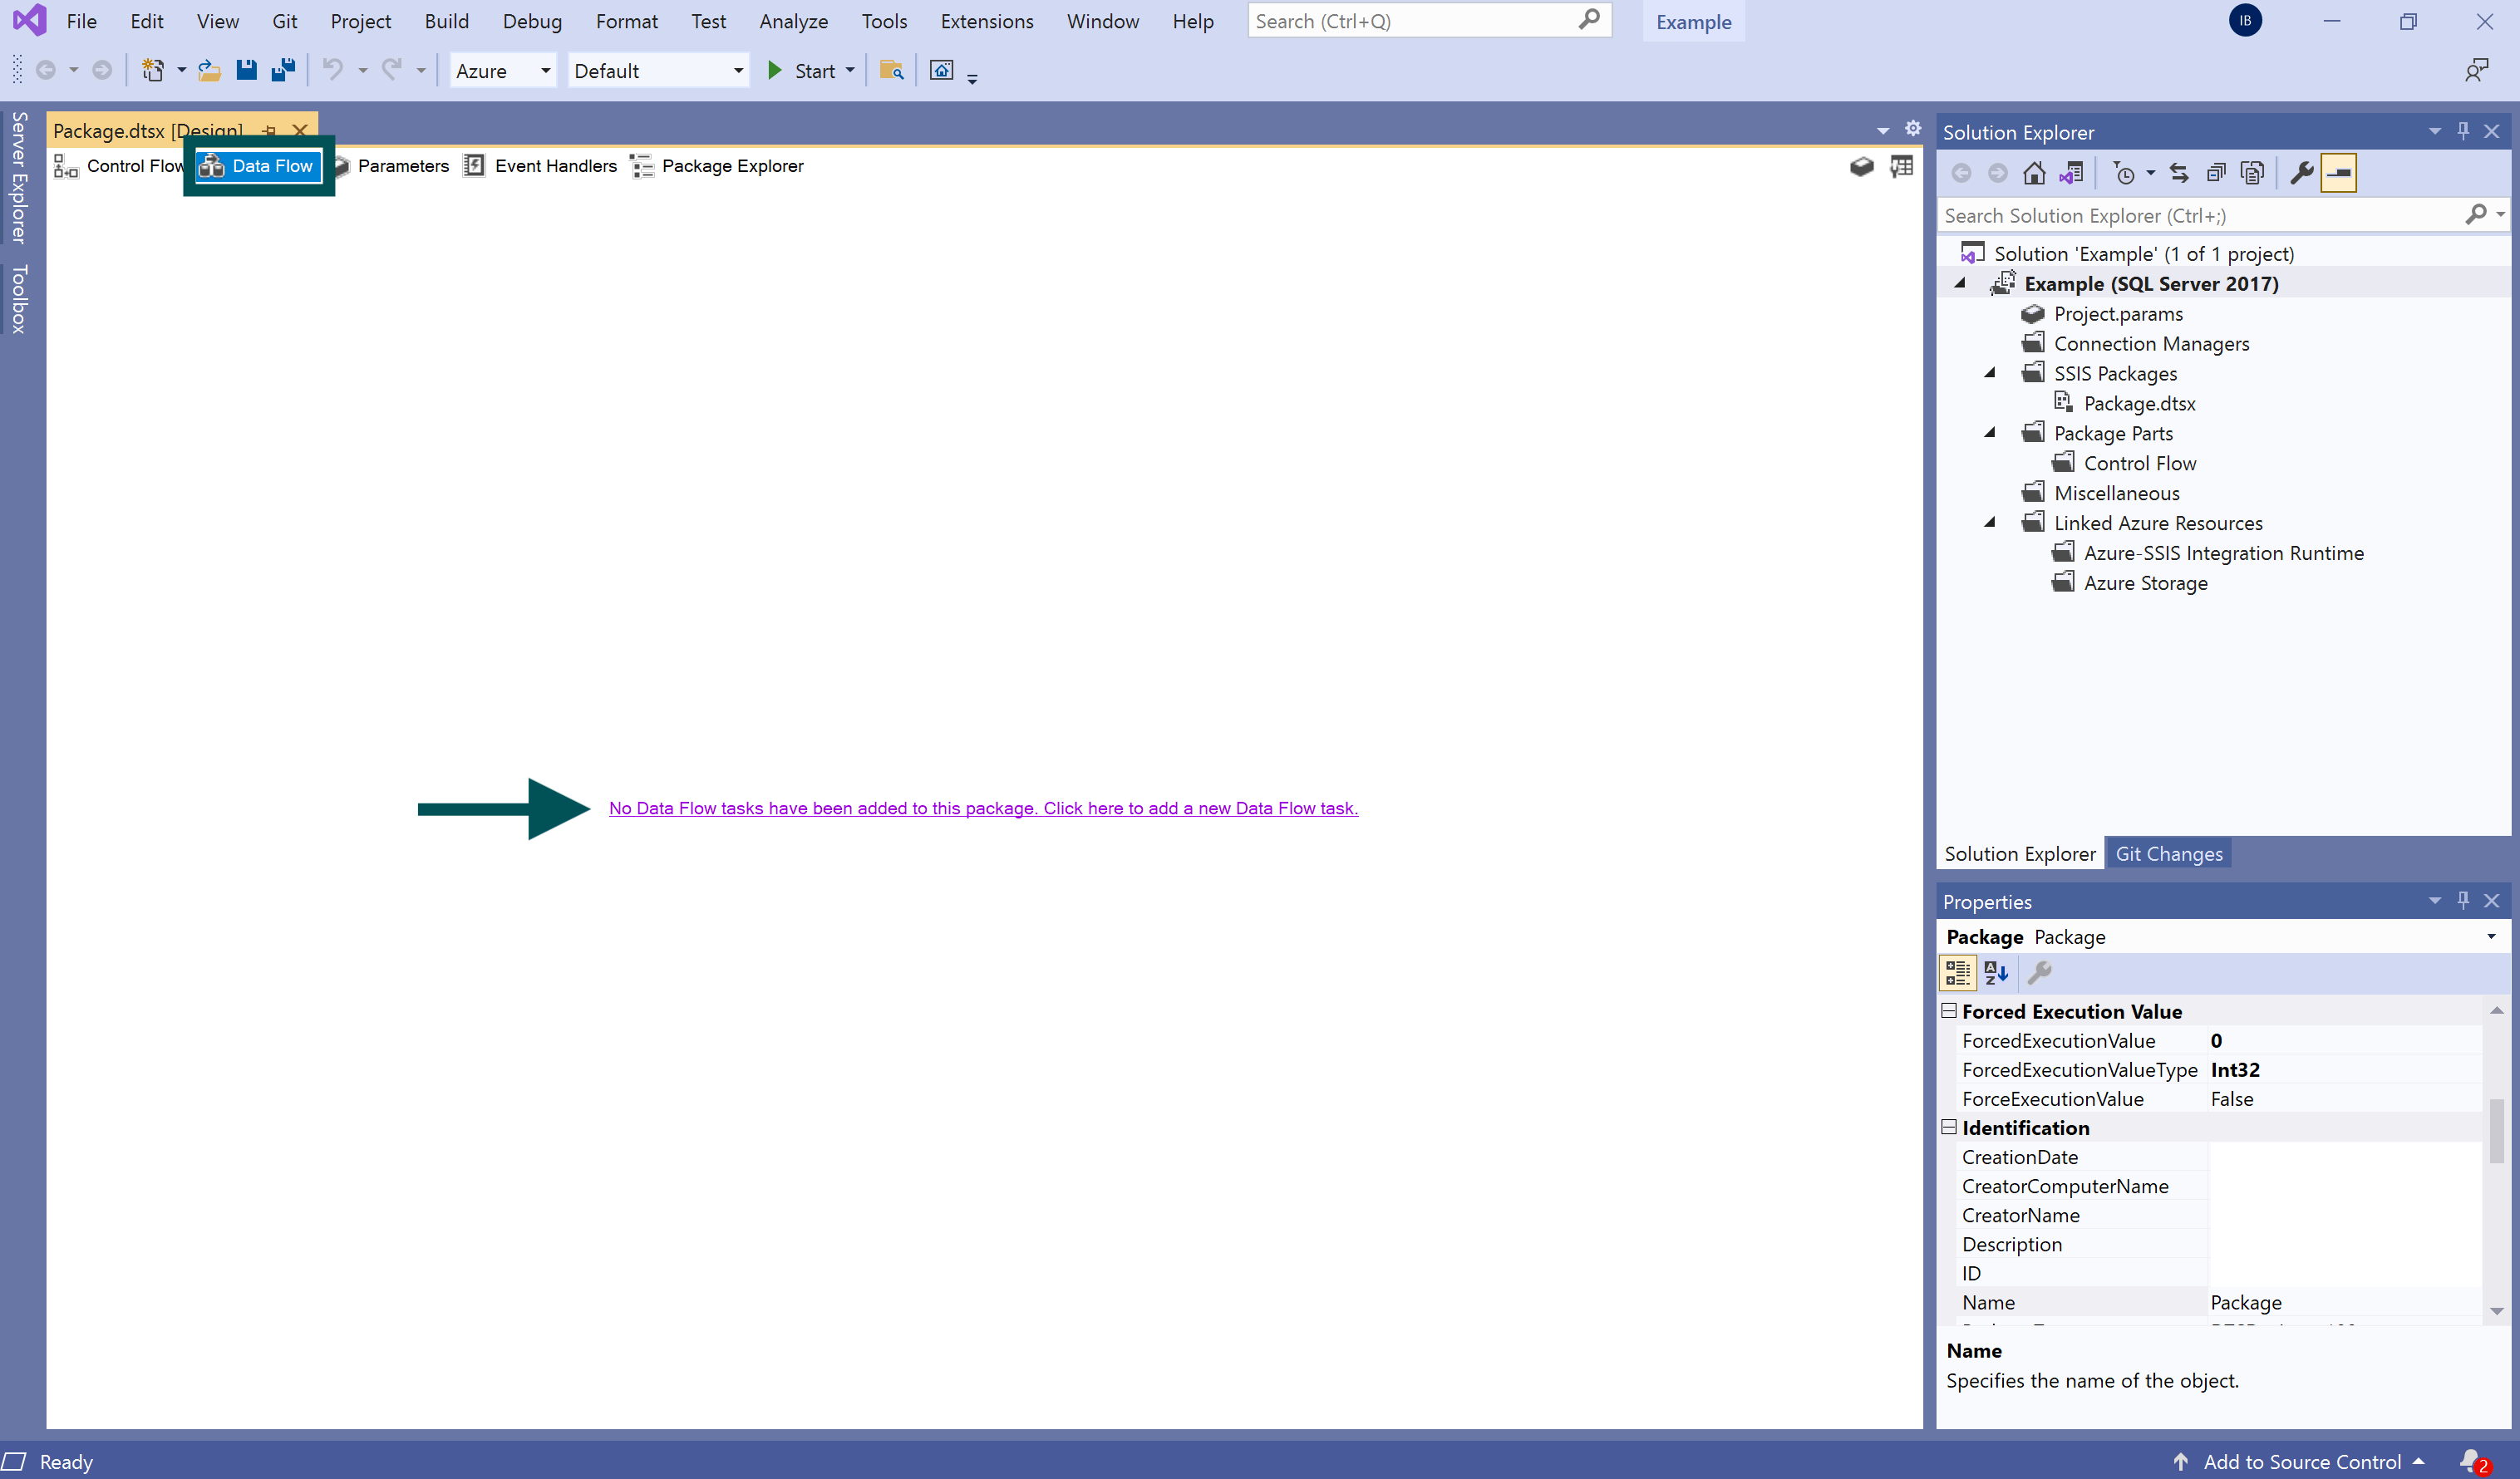Pin the Solution Explorer panel
2520x1479 pixels.
pyautogui.click(x=2463, y=131)
